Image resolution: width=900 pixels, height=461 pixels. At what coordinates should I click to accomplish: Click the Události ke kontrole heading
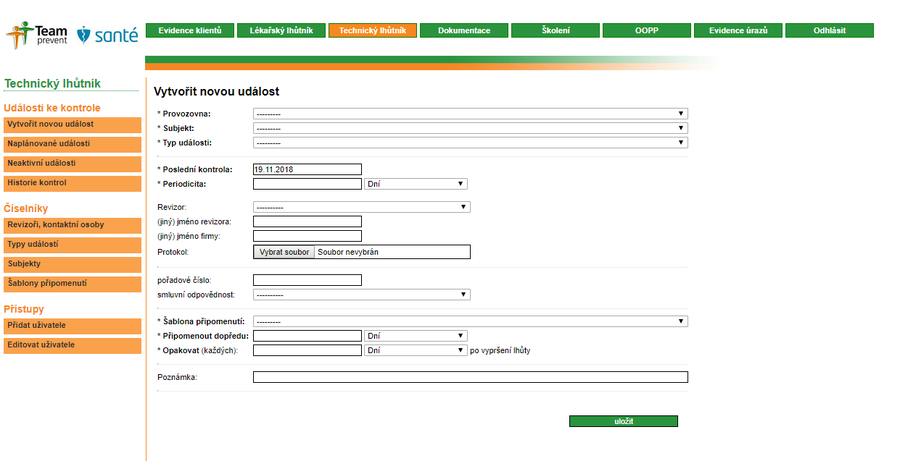coord(52,108)
